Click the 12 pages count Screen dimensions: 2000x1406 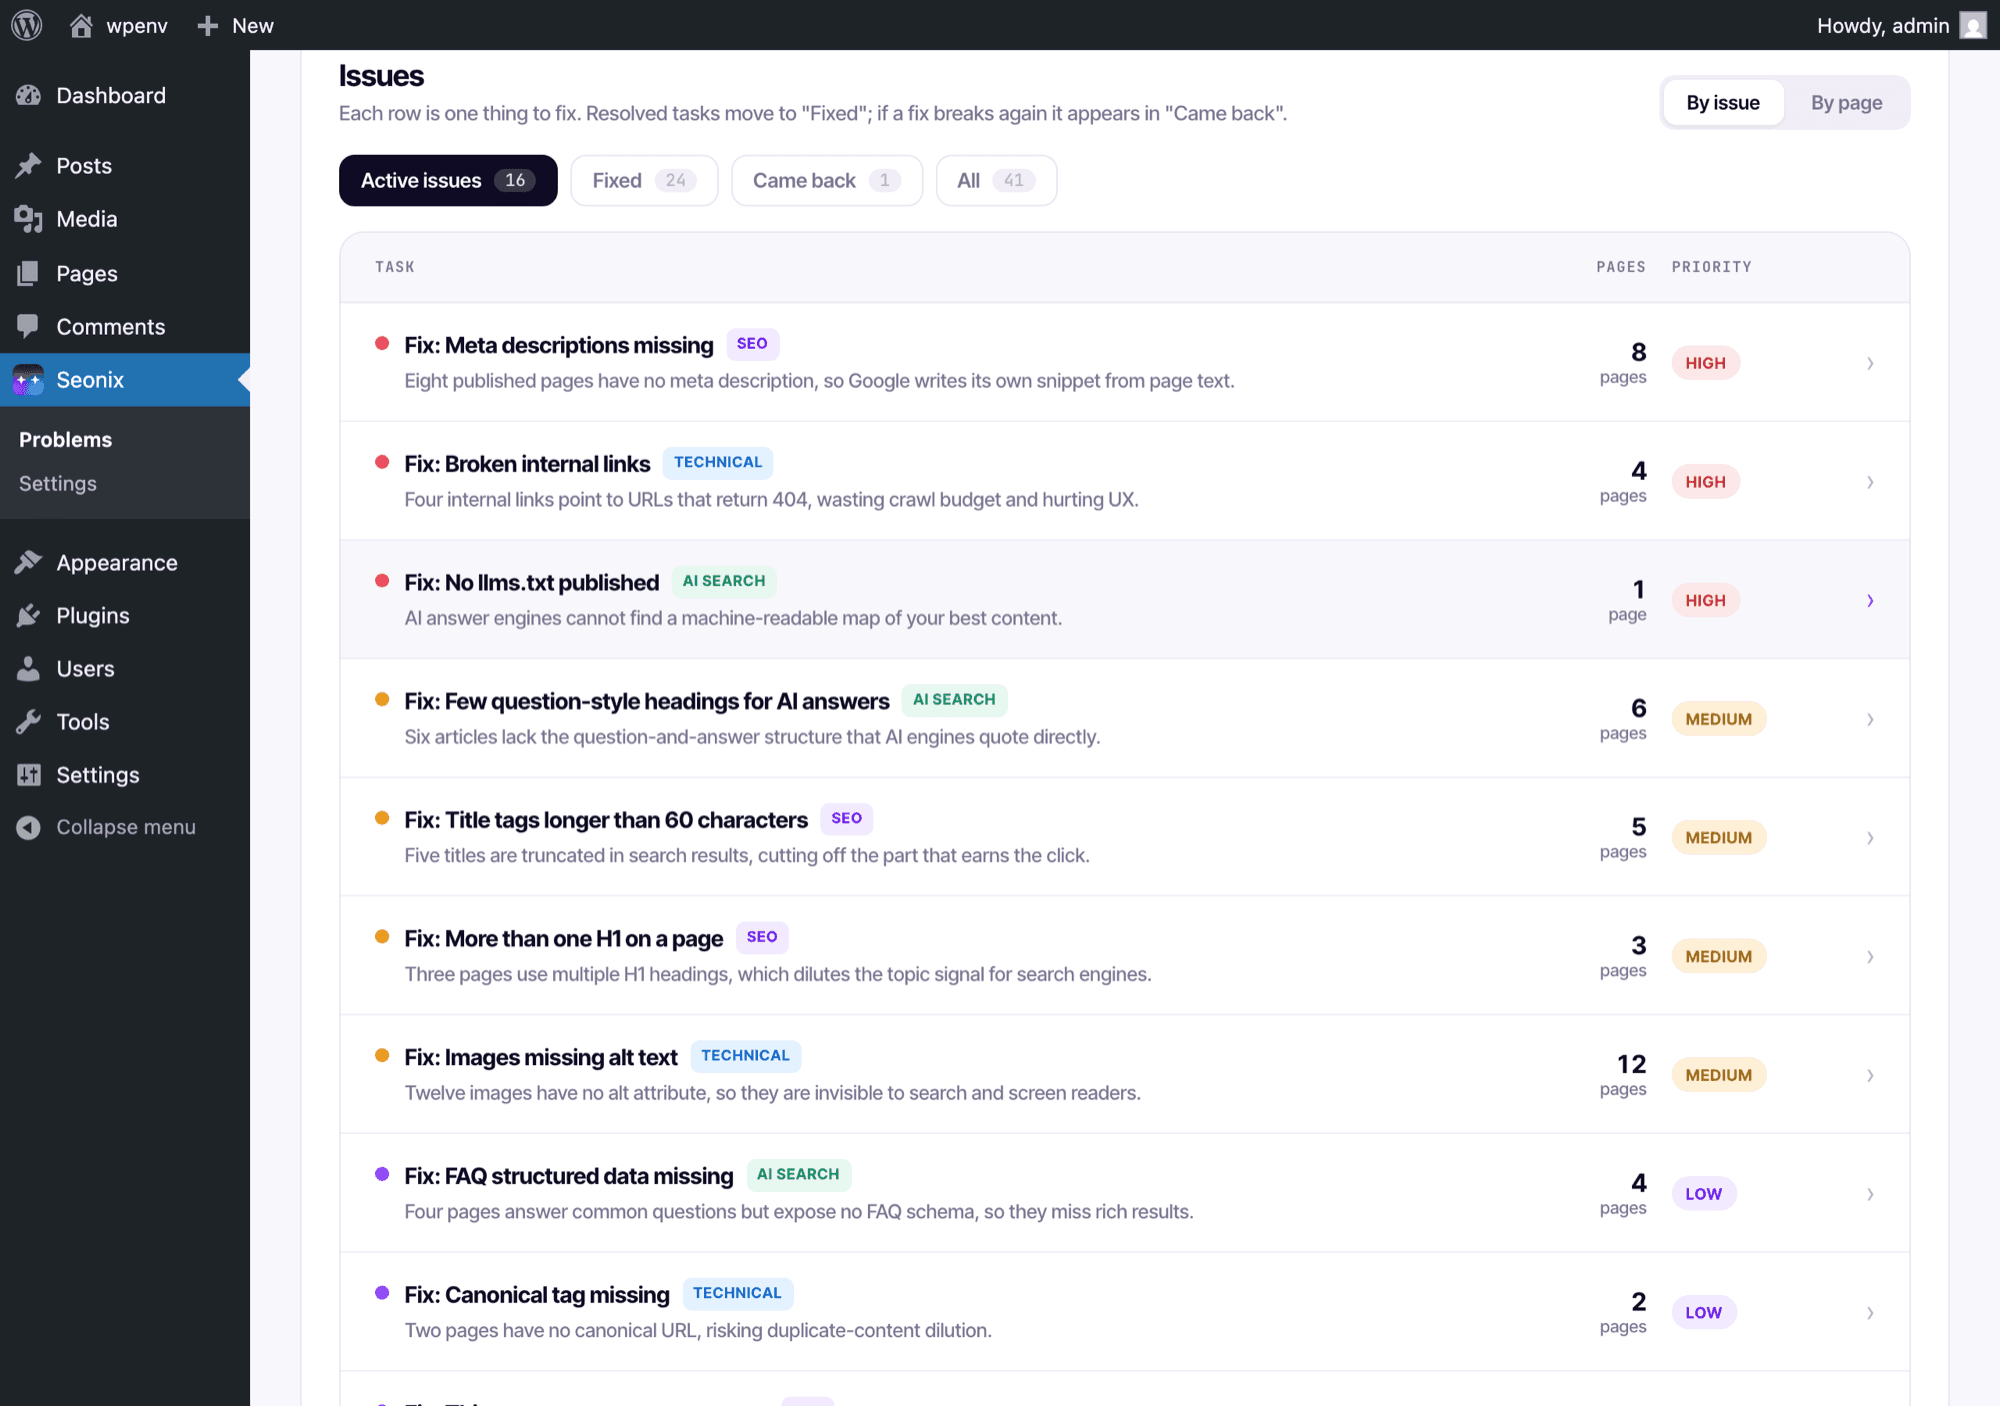[x=1623, y=1075]
